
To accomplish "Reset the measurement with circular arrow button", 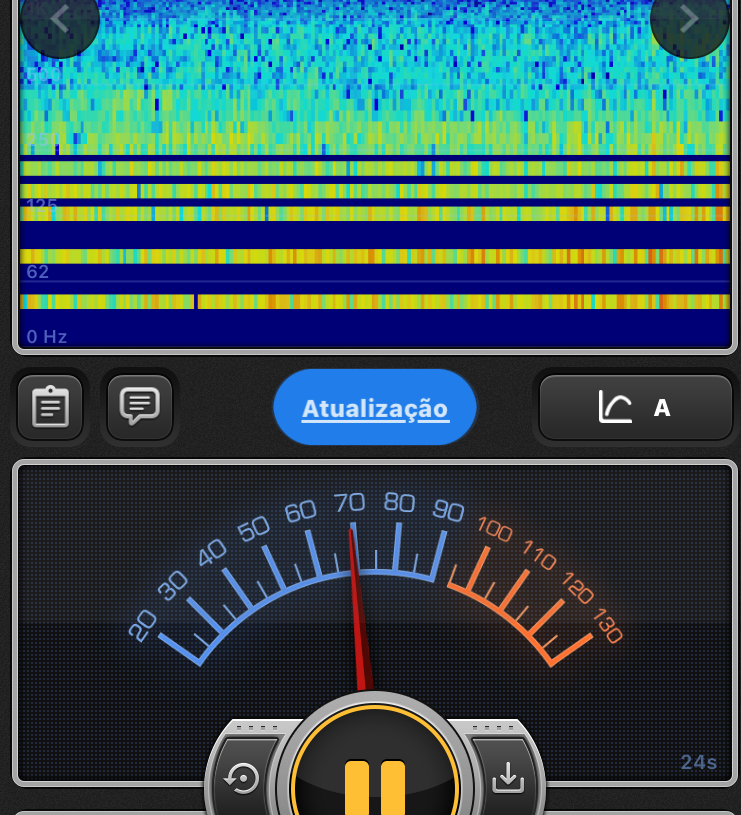I will 242,777.
